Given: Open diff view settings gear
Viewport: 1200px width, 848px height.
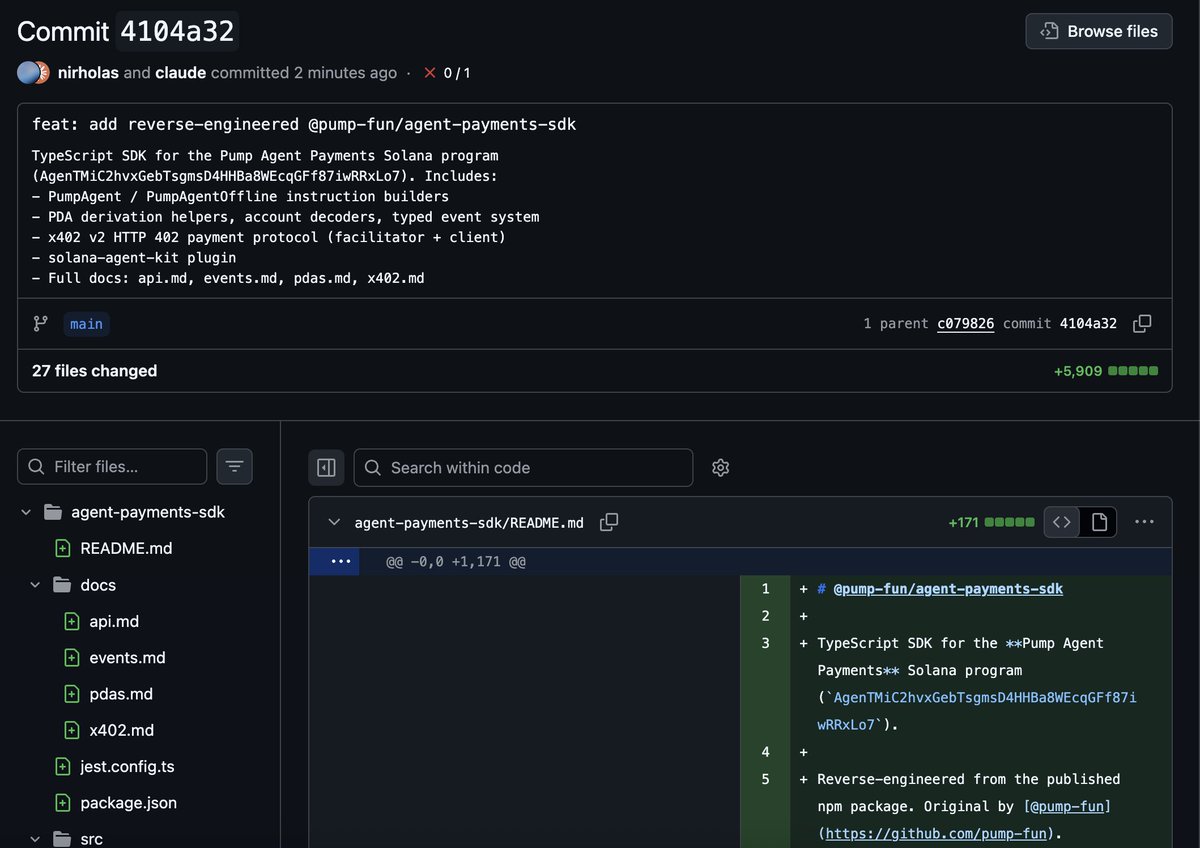Looking at the screenshot, I should click(x=720, y=467).
